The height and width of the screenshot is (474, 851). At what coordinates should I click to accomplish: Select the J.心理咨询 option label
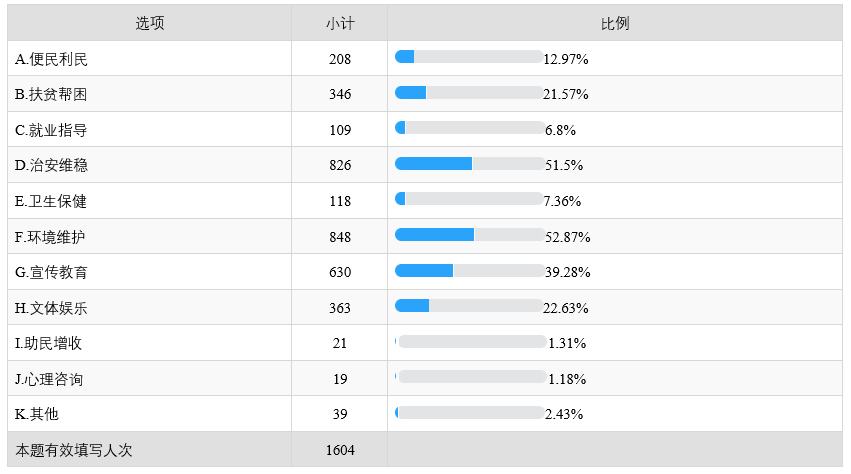coord(49,379)
